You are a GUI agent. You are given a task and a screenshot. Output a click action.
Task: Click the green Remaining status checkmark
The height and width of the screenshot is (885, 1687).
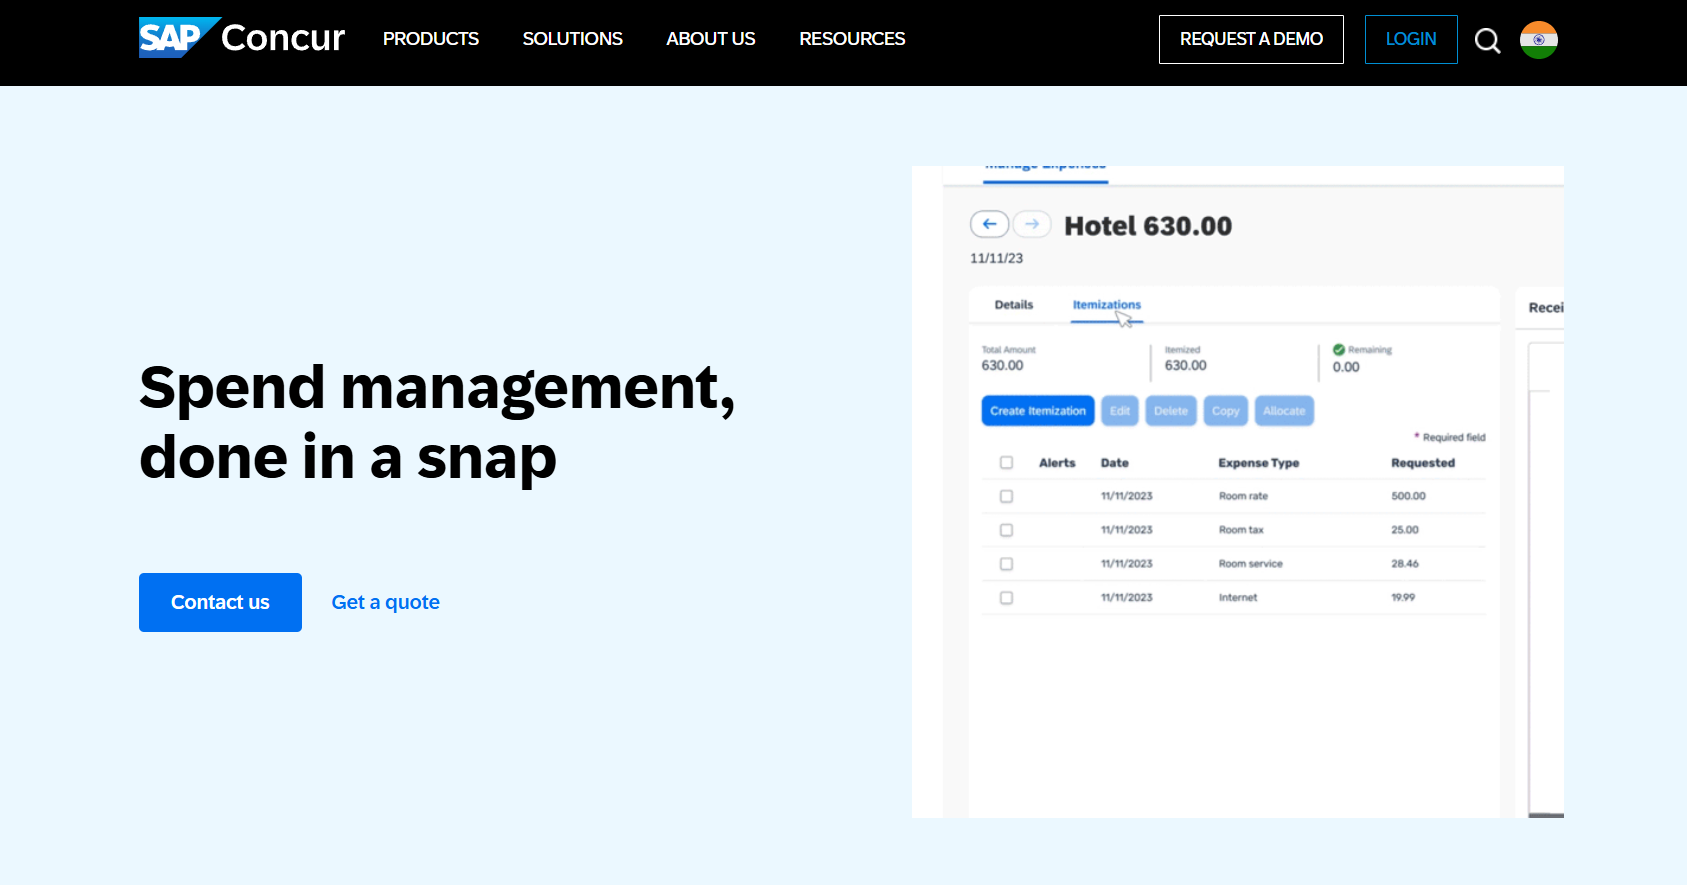pyautogui.click(x=1339, y=350)
